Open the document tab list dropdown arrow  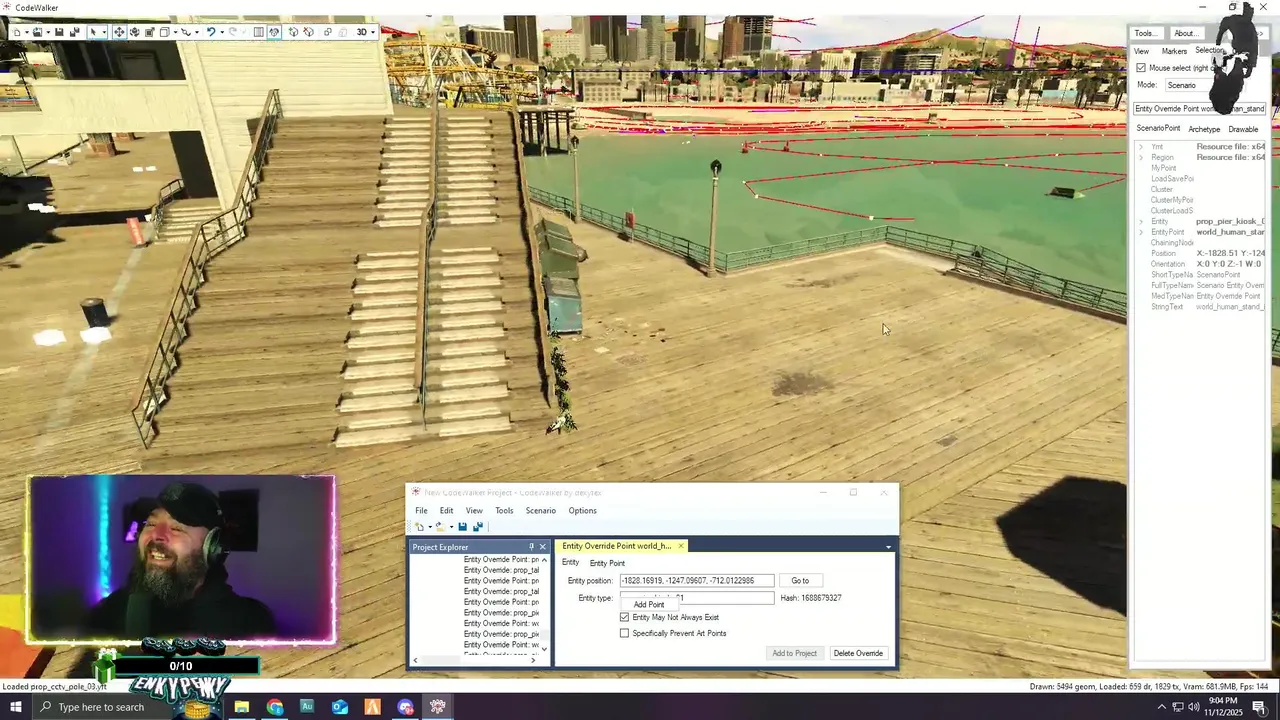[888, 547]
